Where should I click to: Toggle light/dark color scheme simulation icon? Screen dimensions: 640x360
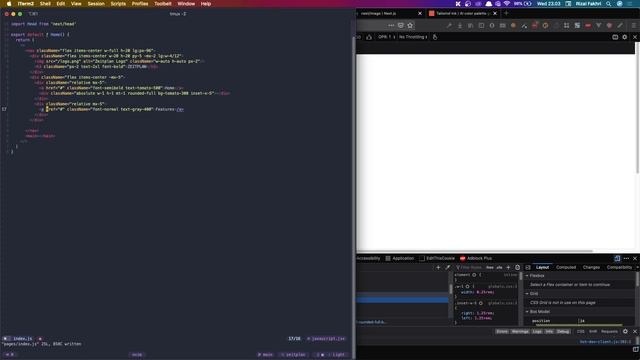click(x=518, y=267)
